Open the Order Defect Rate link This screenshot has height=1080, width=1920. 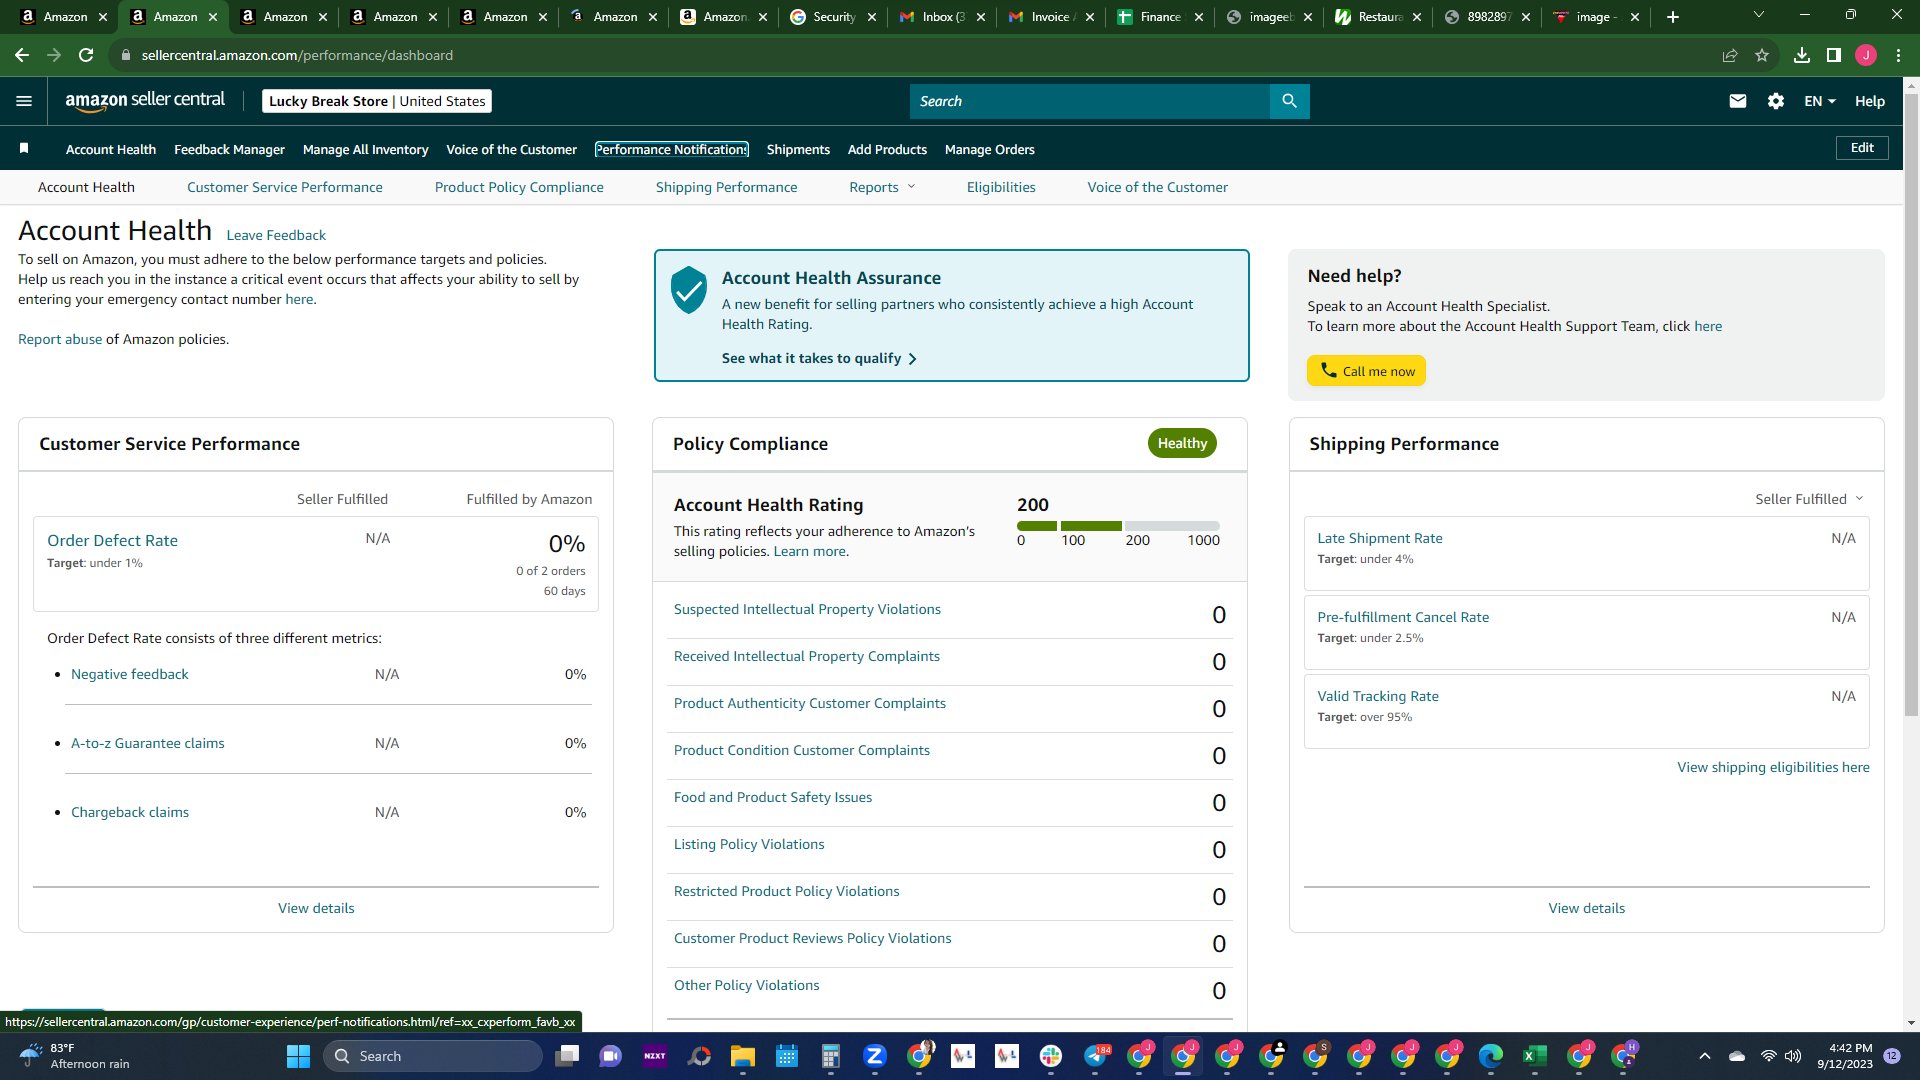(x=112, y=540)
